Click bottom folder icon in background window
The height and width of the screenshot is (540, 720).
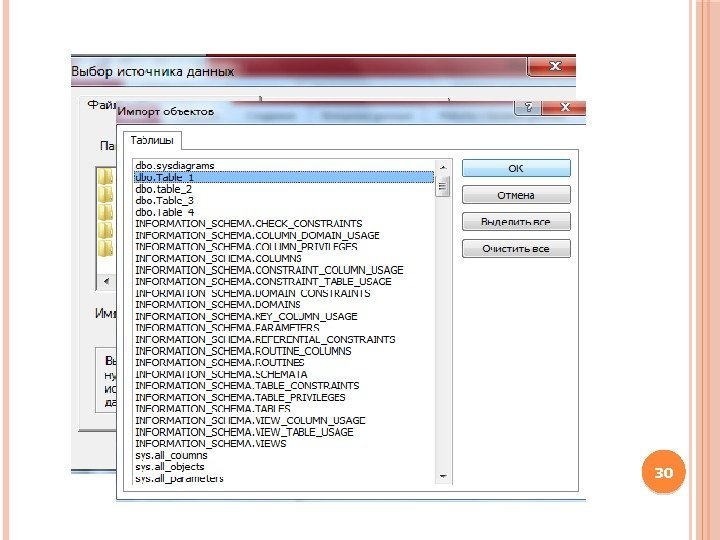(x=106, y=248)
